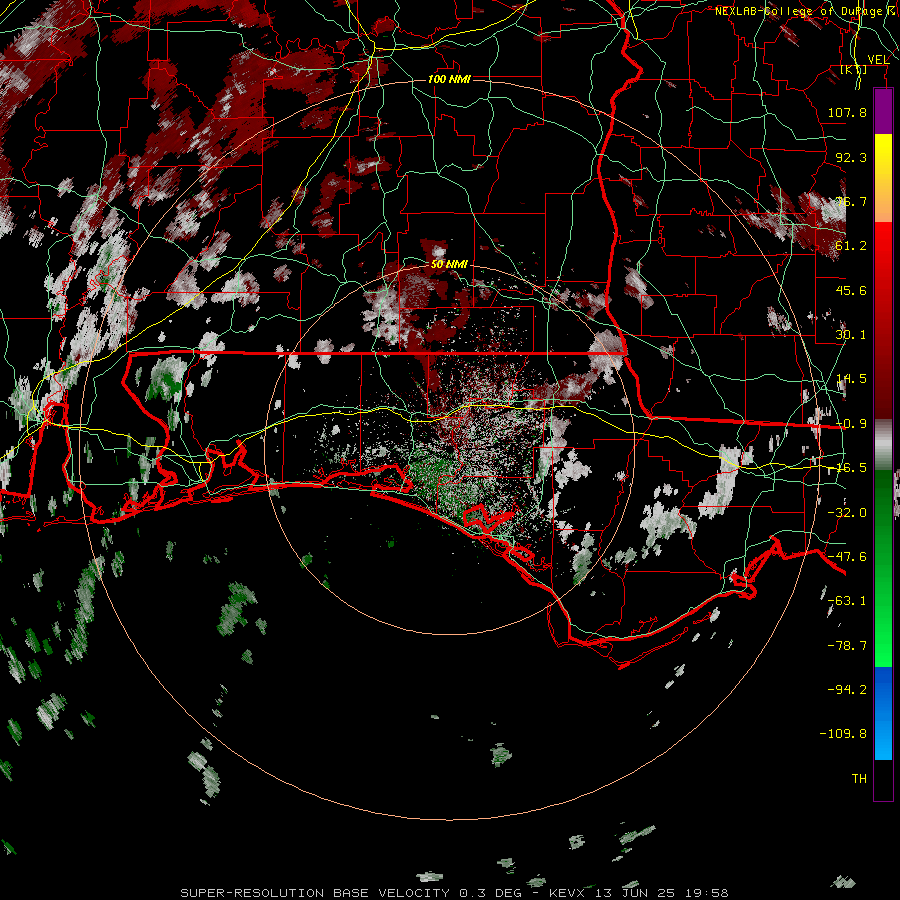Click the 76.7 legend value
The width and height of the screenshot is (900, 900).
[x=851, y=201]
